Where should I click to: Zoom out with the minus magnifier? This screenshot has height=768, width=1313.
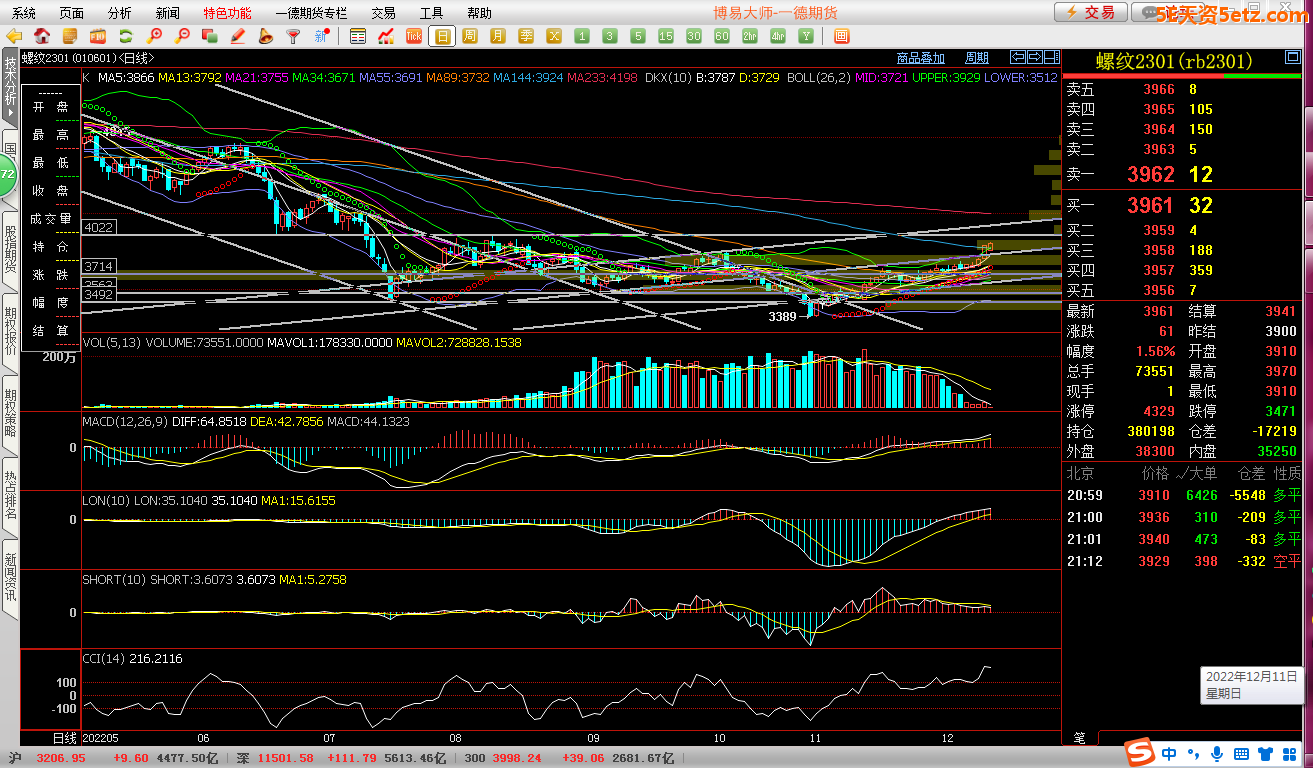click(181, 36)
